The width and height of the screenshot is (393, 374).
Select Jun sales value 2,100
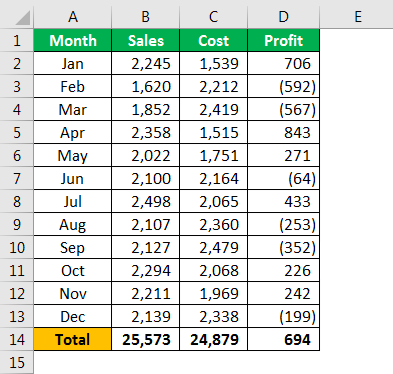point(146,178)
